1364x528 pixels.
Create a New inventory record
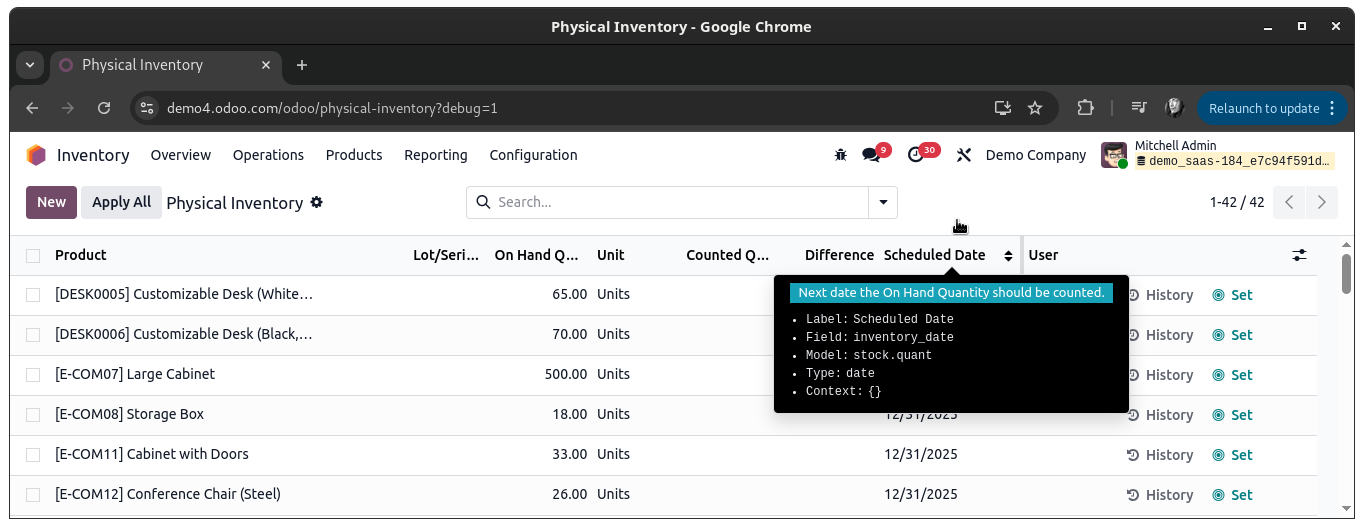[x=52, y=202]
